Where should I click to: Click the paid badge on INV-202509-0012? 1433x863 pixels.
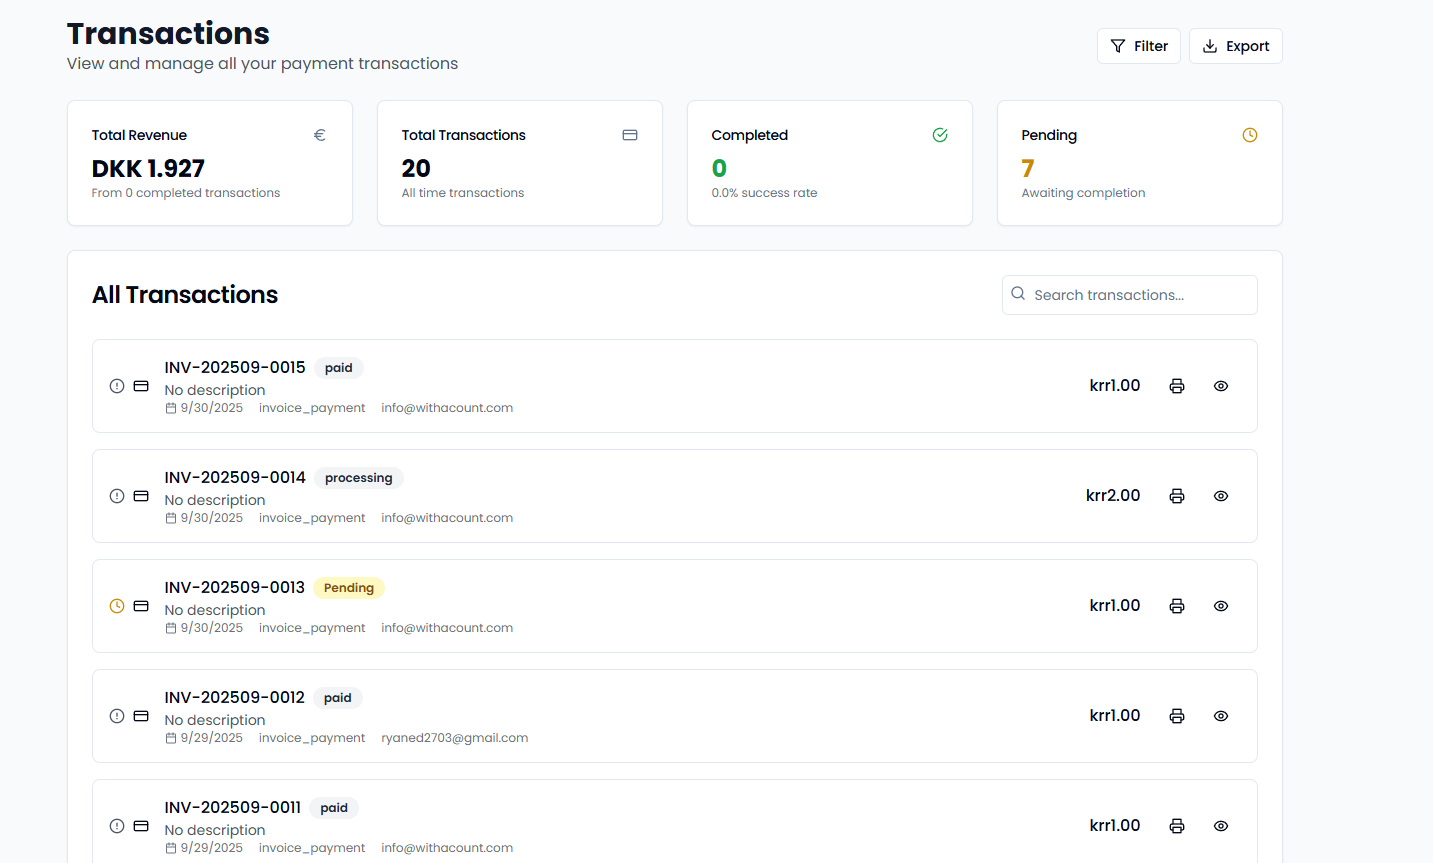pos(337,697)
